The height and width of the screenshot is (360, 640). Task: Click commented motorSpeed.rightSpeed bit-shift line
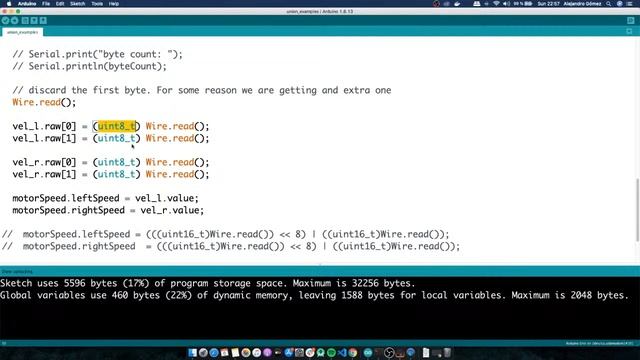[231, 246]
